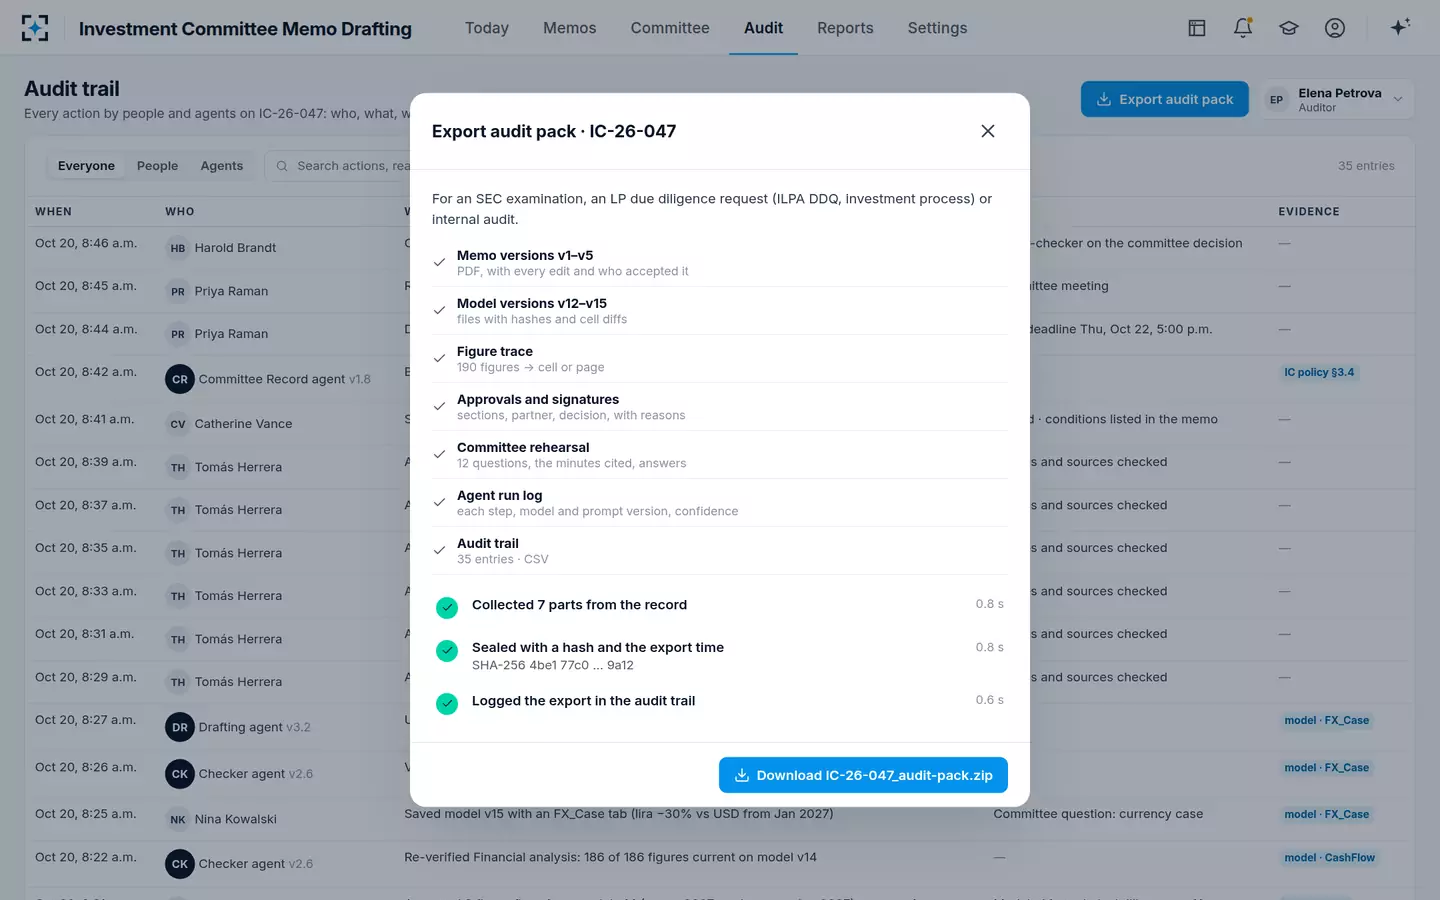The image size is (1440, 900).
Task: Click the DR avatar of Drafting agent
Action: coord(180,727)
